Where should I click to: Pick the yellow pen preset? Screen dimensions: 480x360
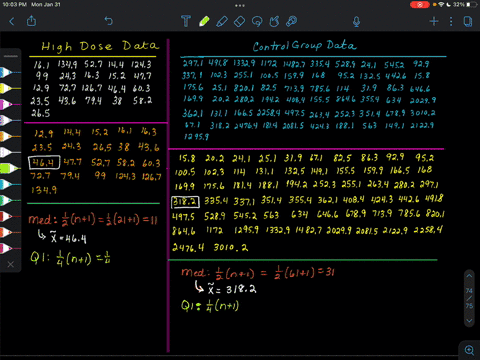(x=9, y=88)
